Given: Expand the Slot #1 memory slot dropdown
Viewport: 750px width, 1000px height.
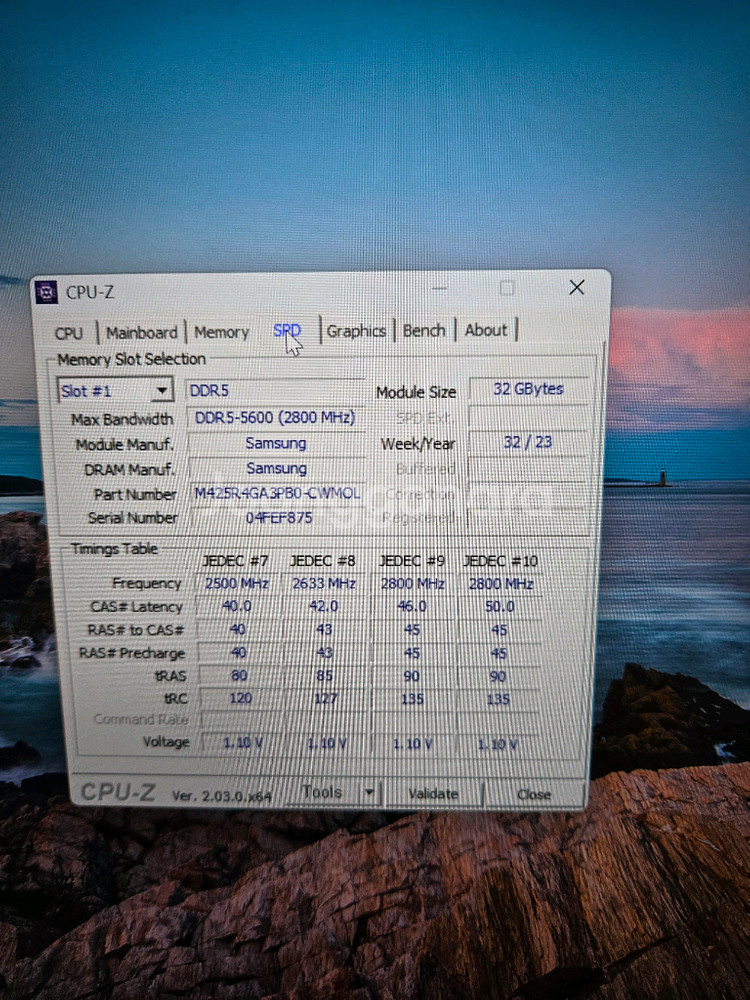Looking at the screenshot, I should coord(161,391).
